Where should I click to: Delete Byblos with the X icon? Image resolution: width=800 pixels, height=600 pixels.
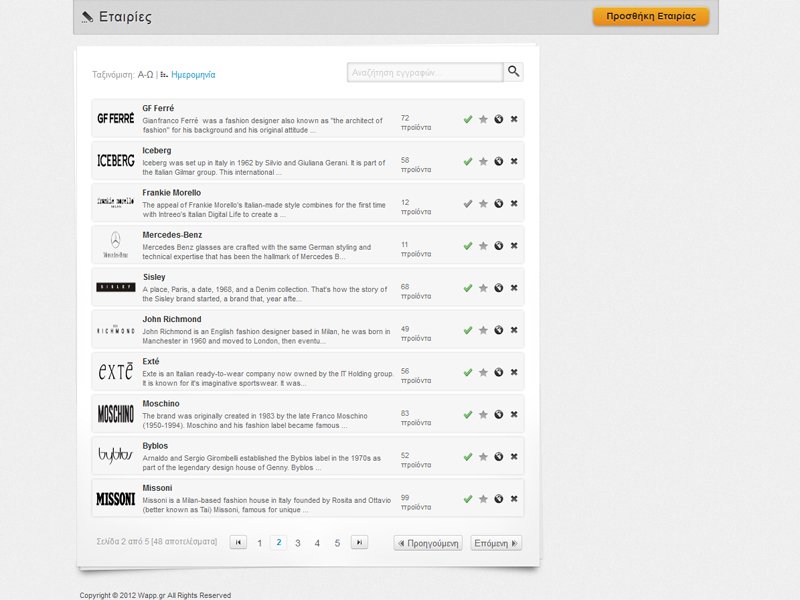point(514,457)
